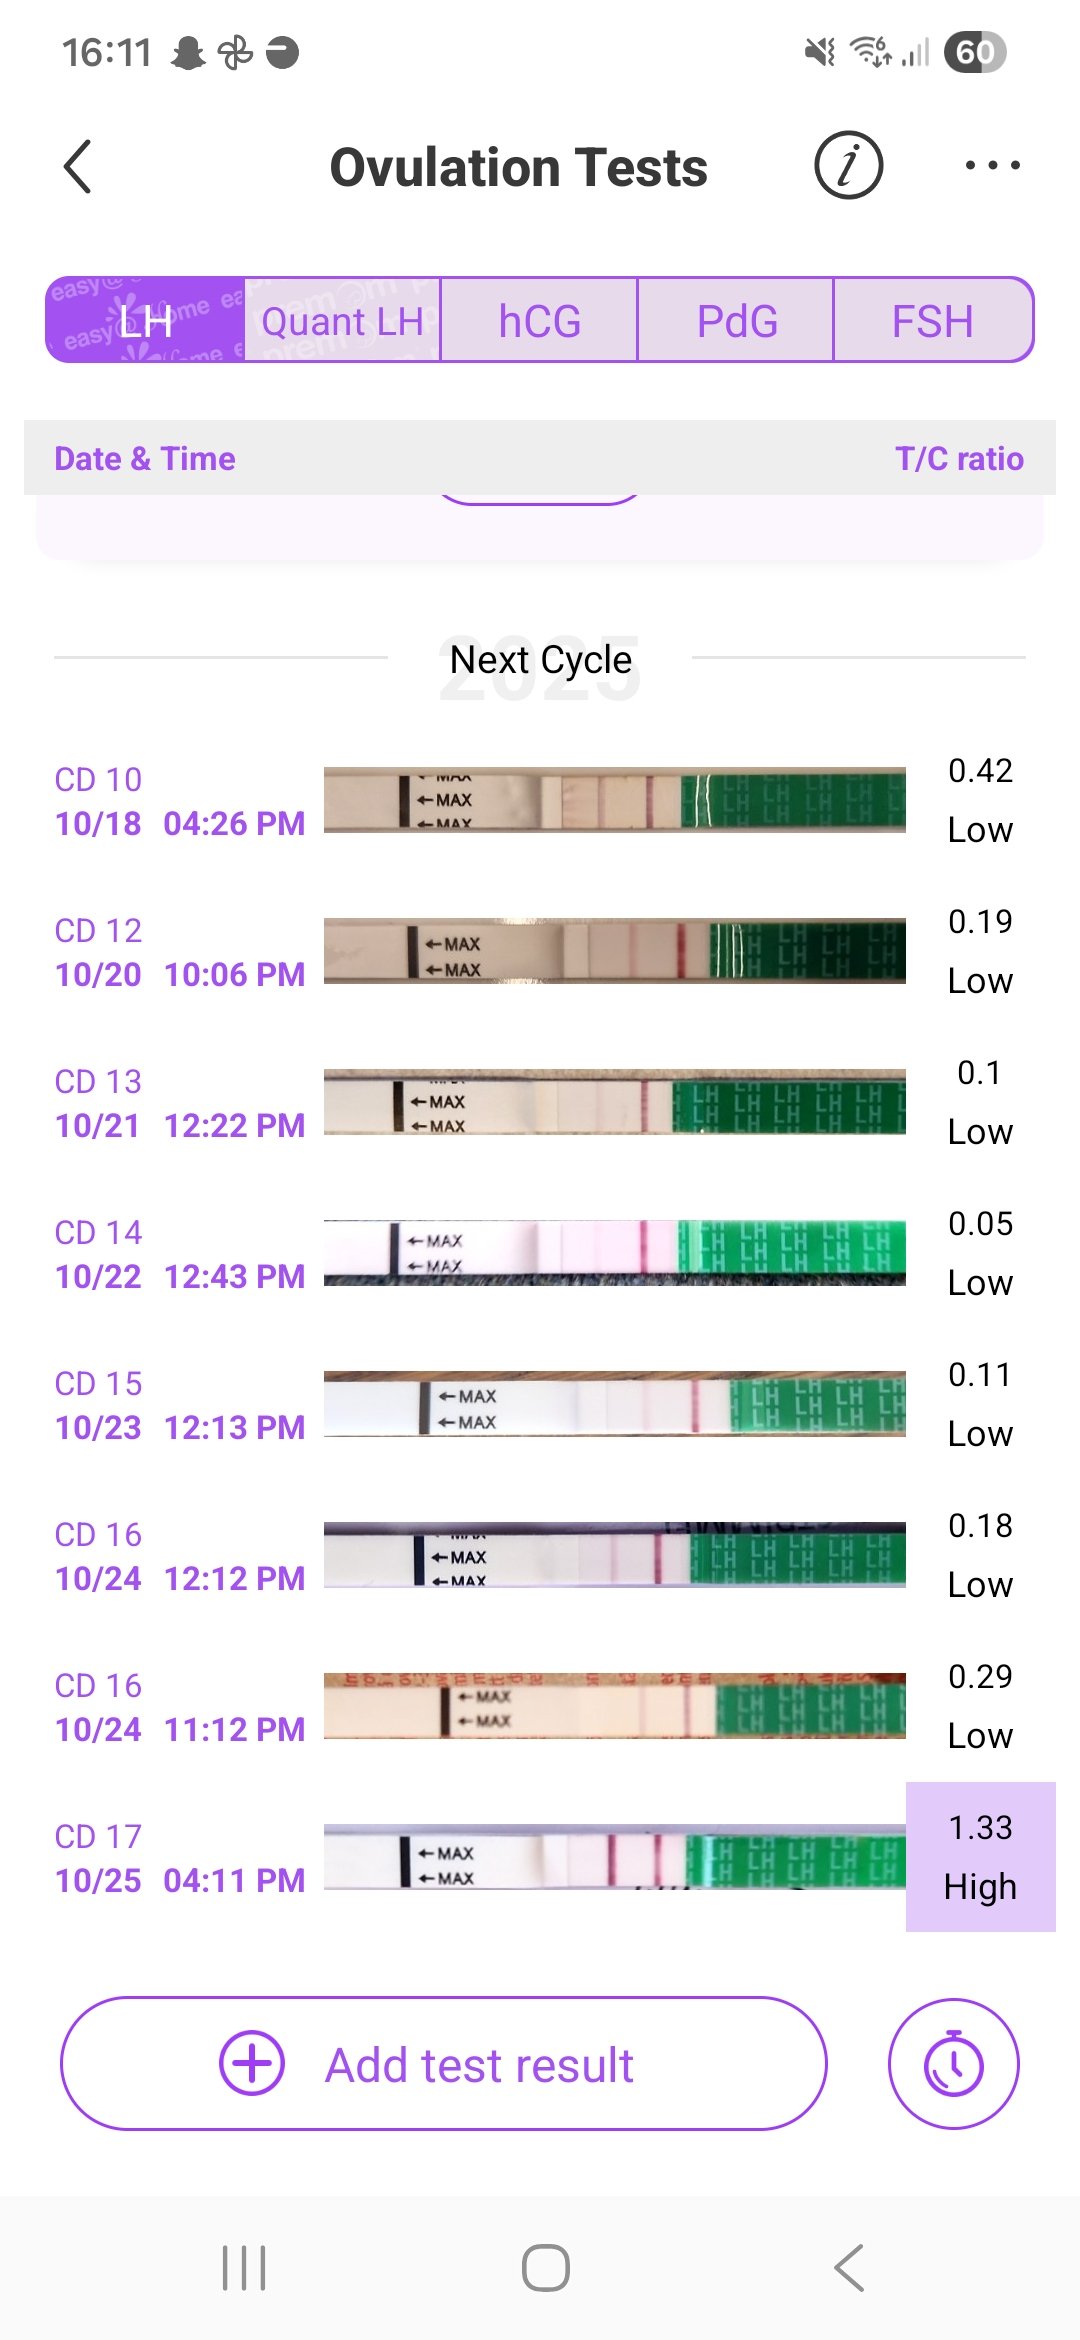The height and width of the screenshot is (2340, 1080).
Task: Open the info icon next to title
Action: click(848, 166)
